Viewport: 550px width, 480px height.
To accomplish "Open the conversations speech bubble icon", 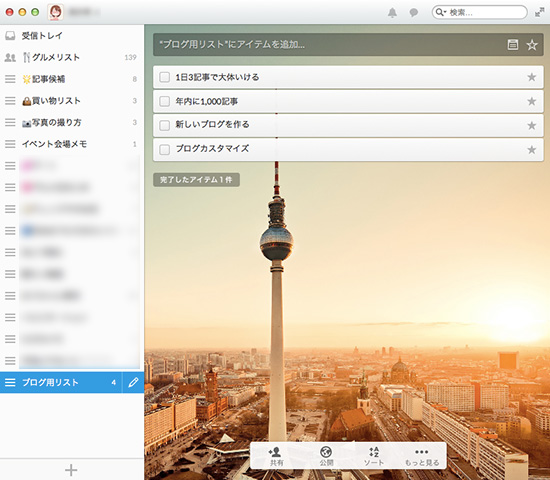I will [414, 13].
